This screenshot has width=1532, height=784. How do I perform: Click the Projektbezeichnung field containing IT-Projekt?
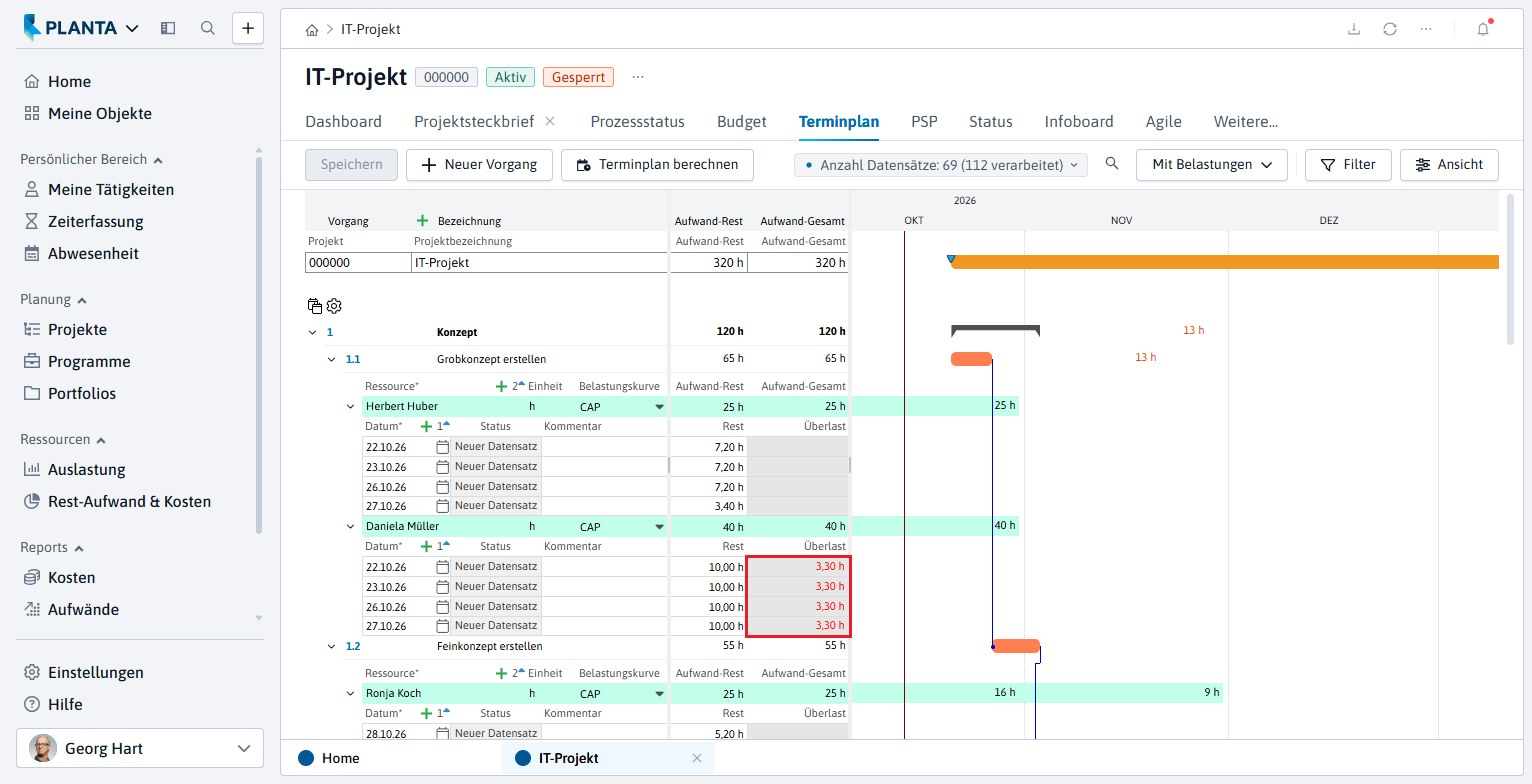tap(539, 263)
